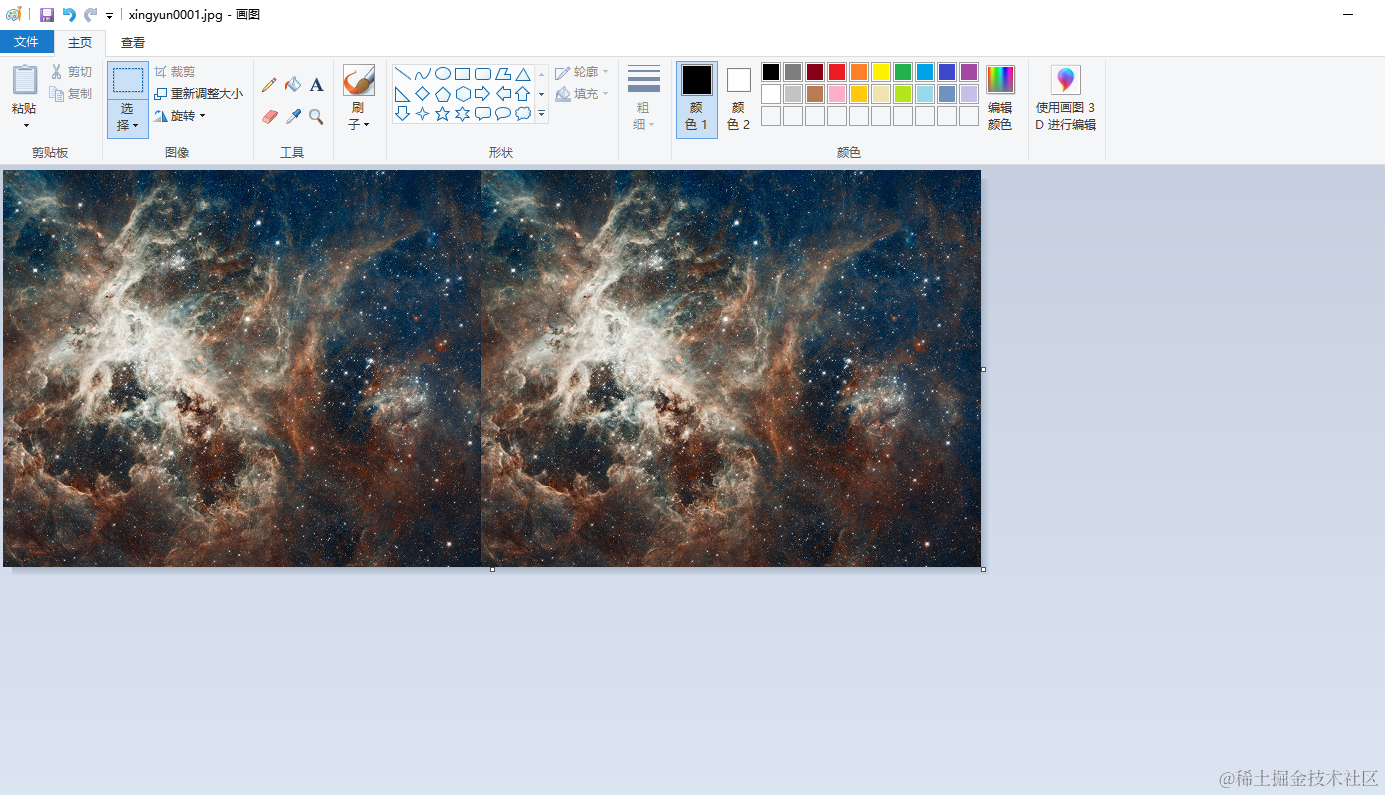Open the 粗细 (Size) line thickness dropdown
This screenshot has width=1385, height=795.
coord(643,97)
